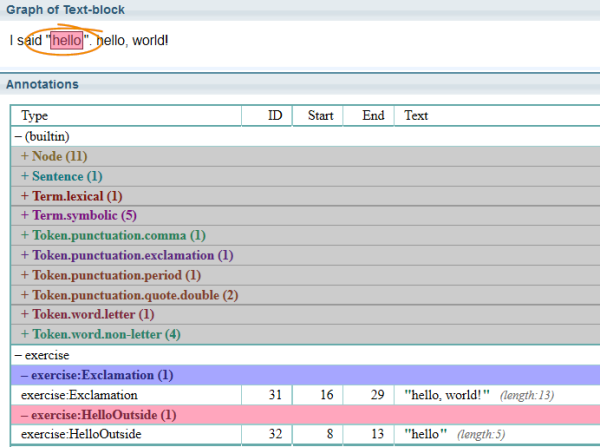Expand Token.punctuation.quote.double (2) group
The width and height of the screenshot is (600, 447).
(129, 295)
